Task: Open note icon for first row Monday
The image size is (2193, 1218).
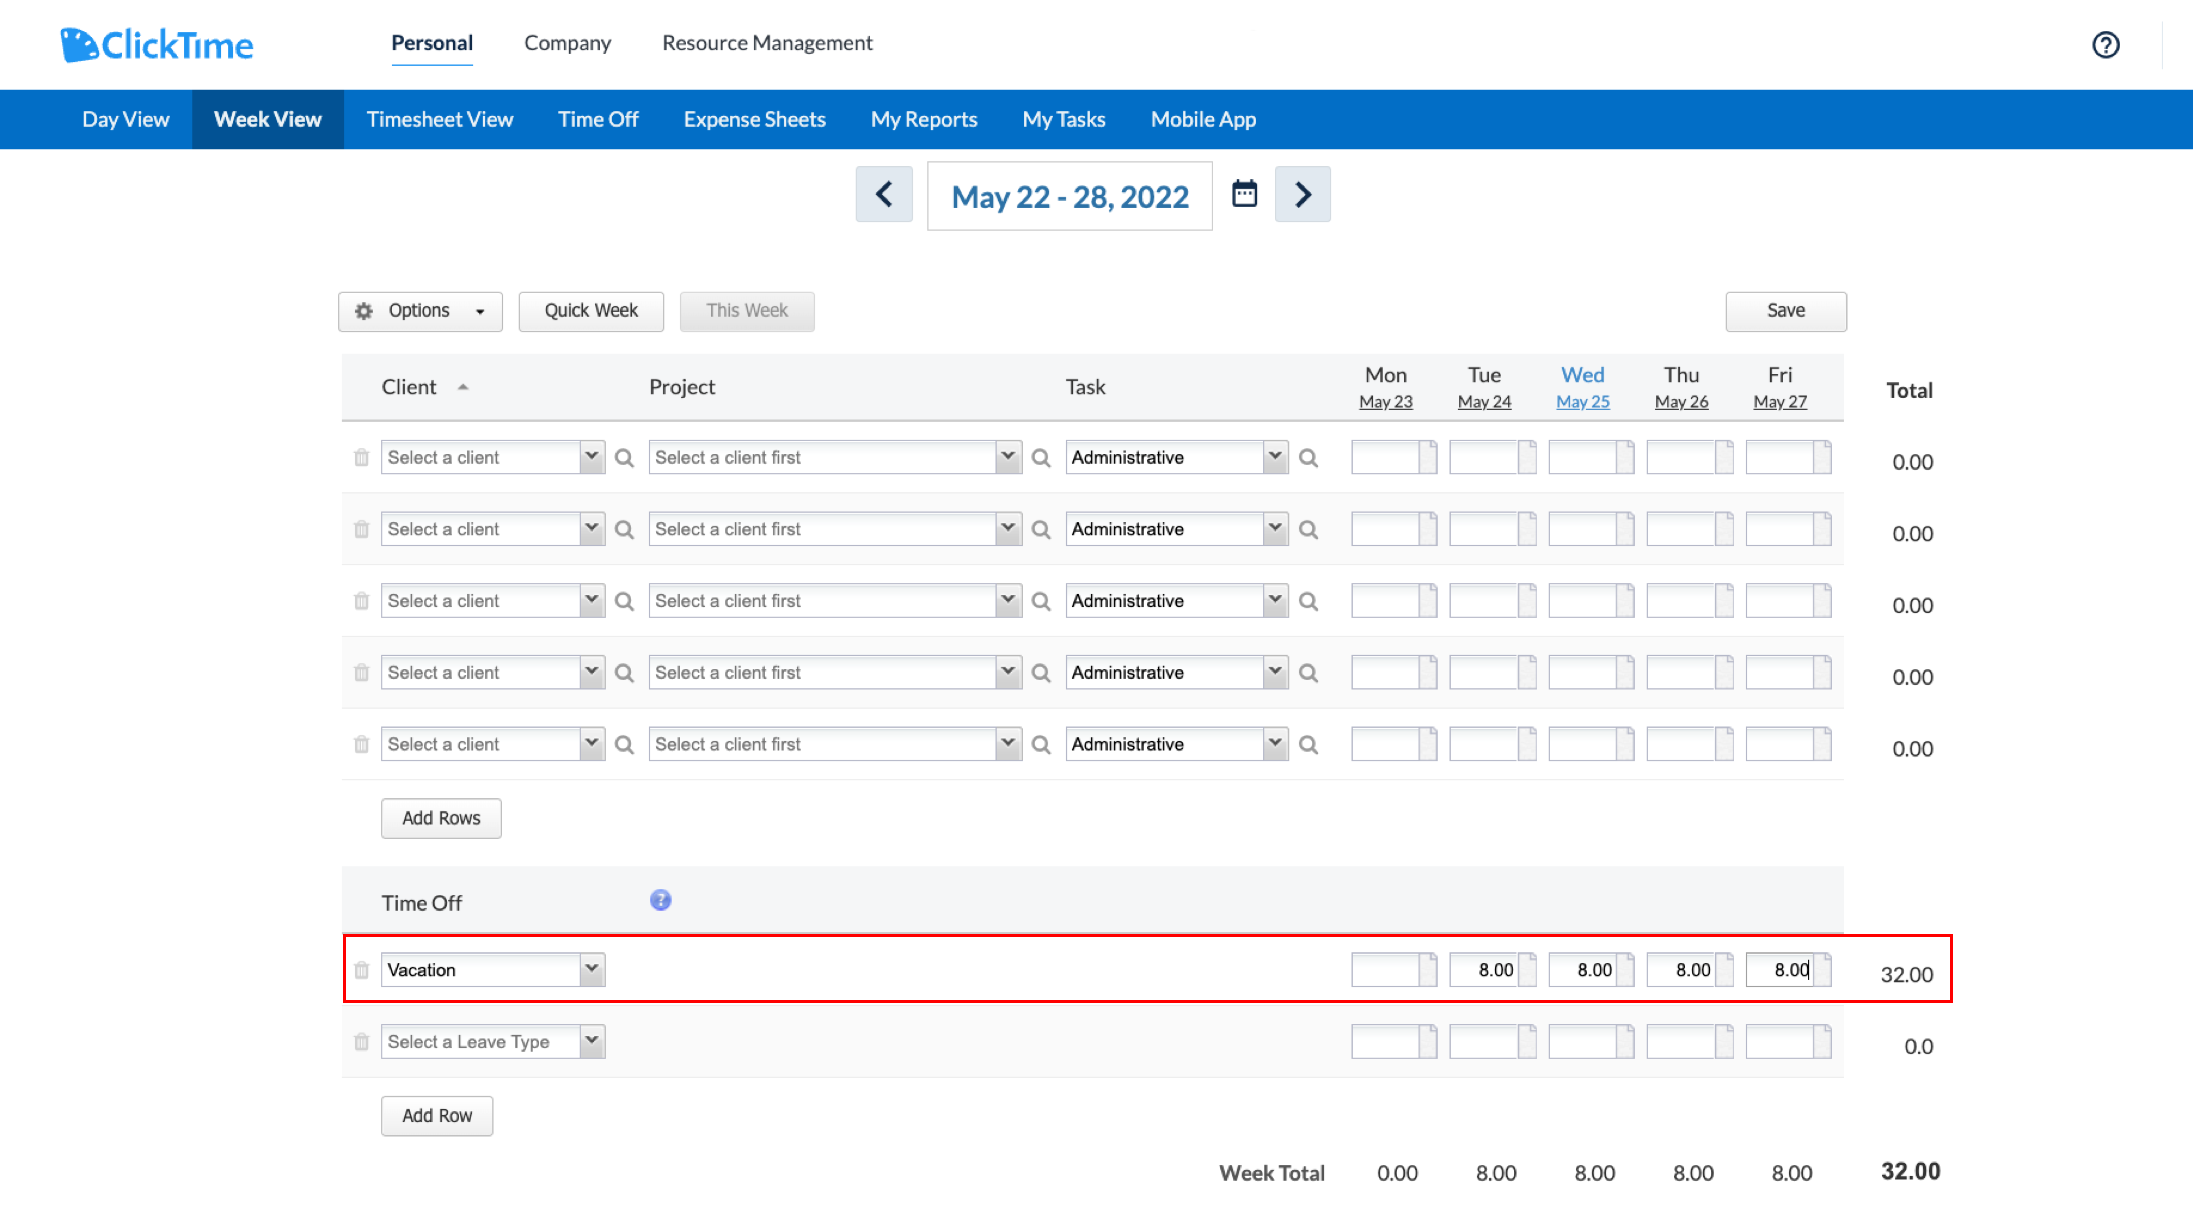Action: tap(1428, 458)
